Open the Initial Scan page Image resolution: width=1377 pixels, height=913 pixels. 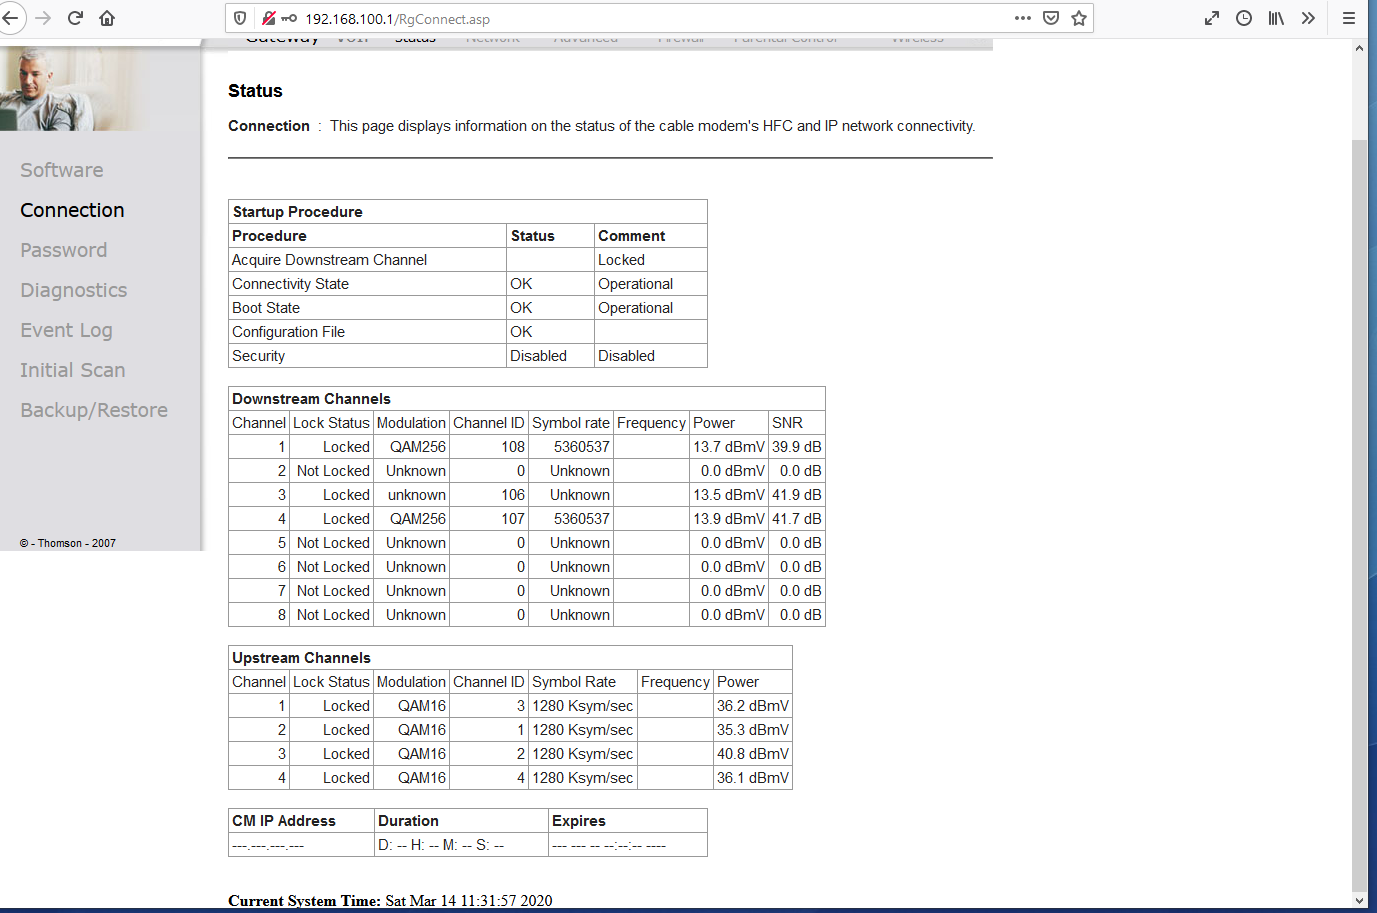click(x=73, y=370)
